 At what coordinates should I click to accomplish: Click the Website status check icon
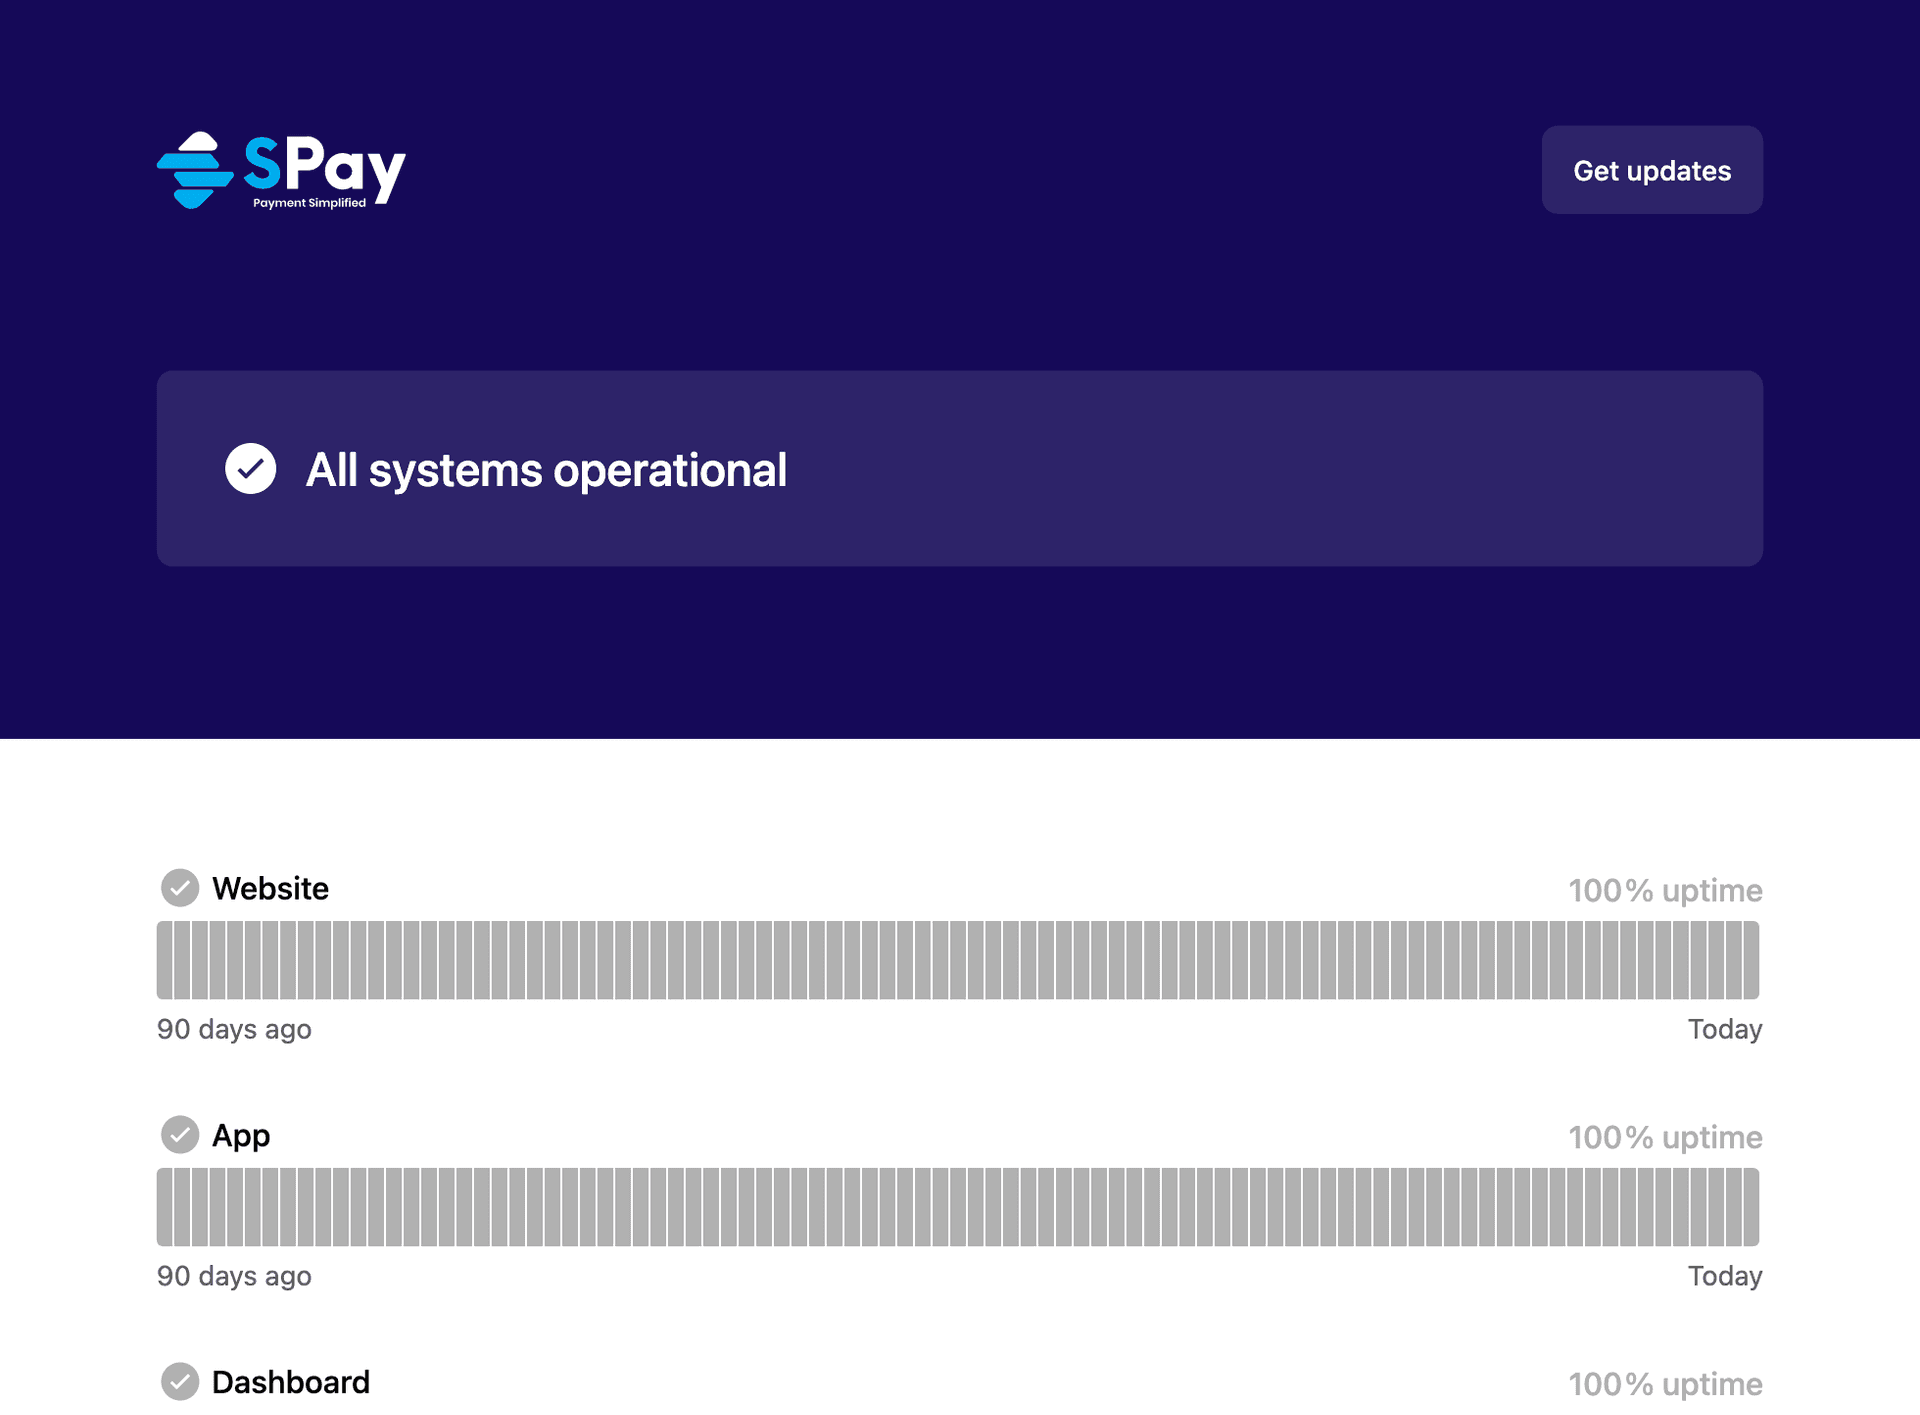pyautogui.click(x=180, y=888)
